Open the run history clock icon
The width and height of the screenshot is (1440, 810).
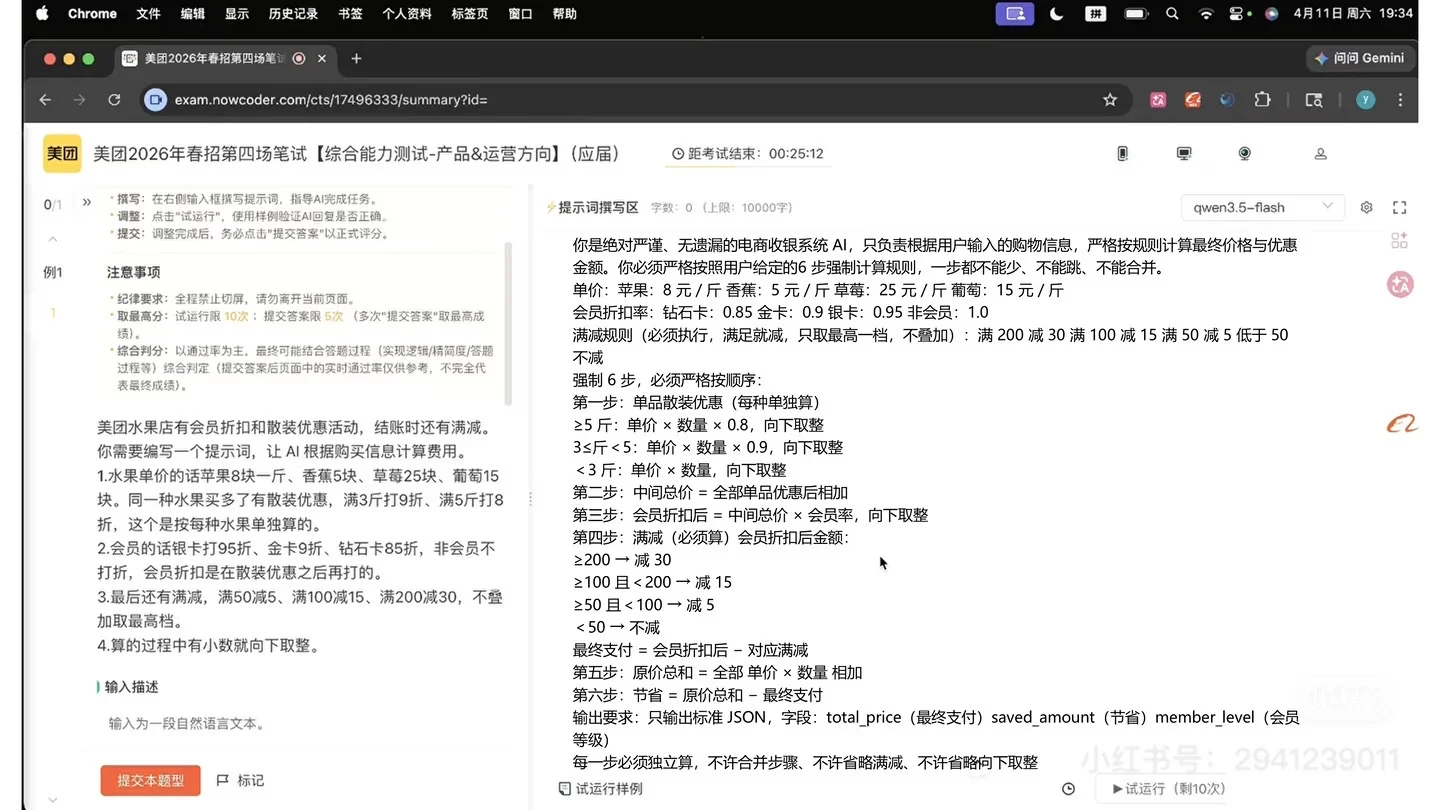click(x=1068, y=788)
